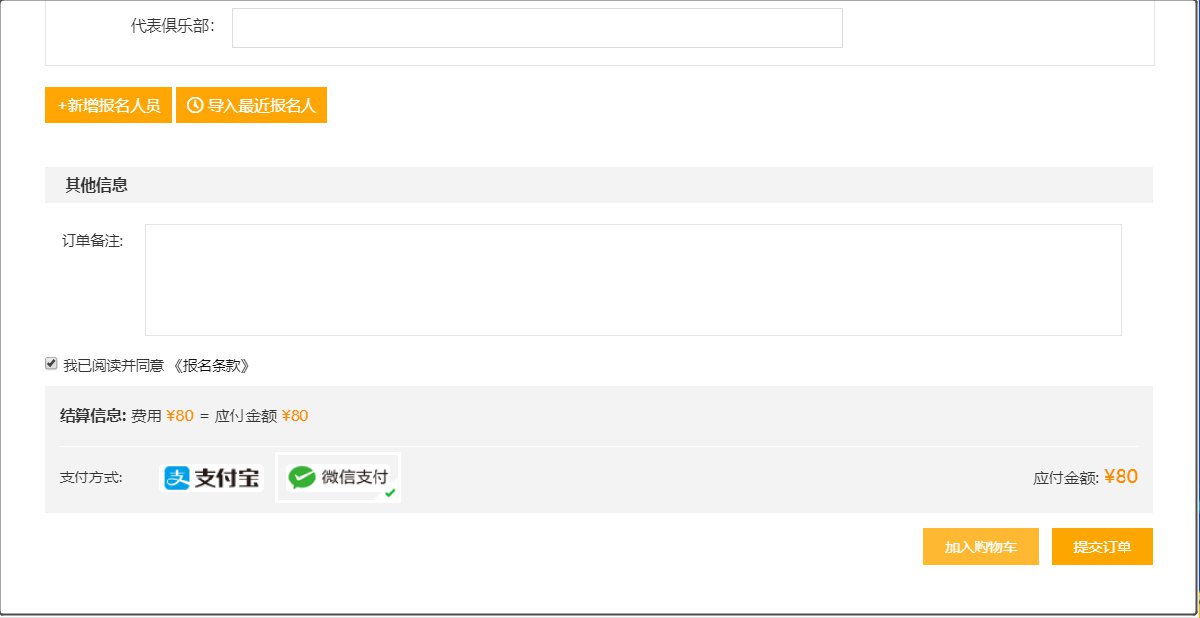Submit the order with 提交订单
Viewport: 1200px width, 618px height.
pyautogui.click(x=1102, y=547)
